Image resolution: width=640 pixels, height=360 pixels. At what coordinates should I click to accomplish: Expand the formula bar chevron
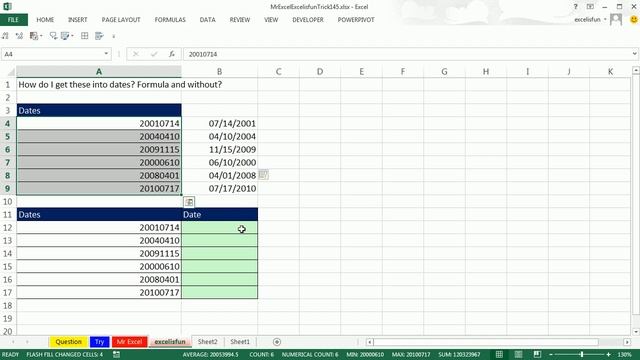pos(634,54)
